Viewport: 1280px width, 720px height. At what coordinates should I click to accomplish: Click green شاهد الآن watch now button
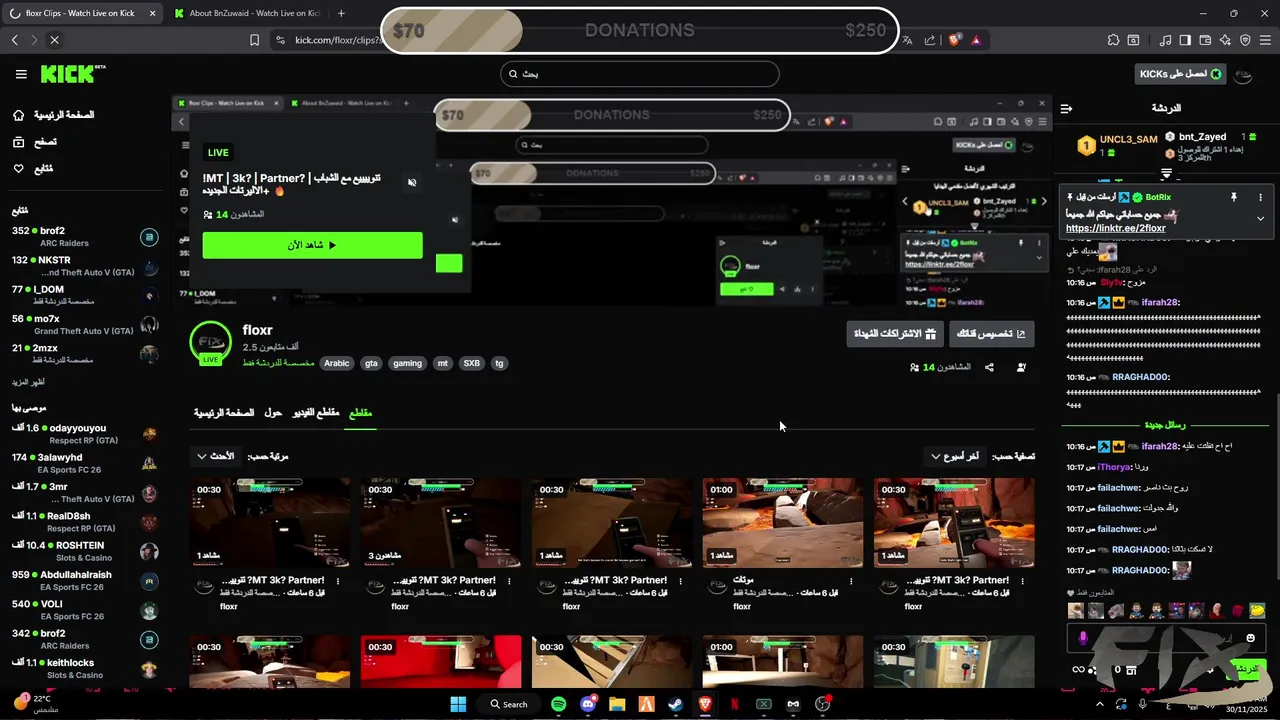pos(312,245)
